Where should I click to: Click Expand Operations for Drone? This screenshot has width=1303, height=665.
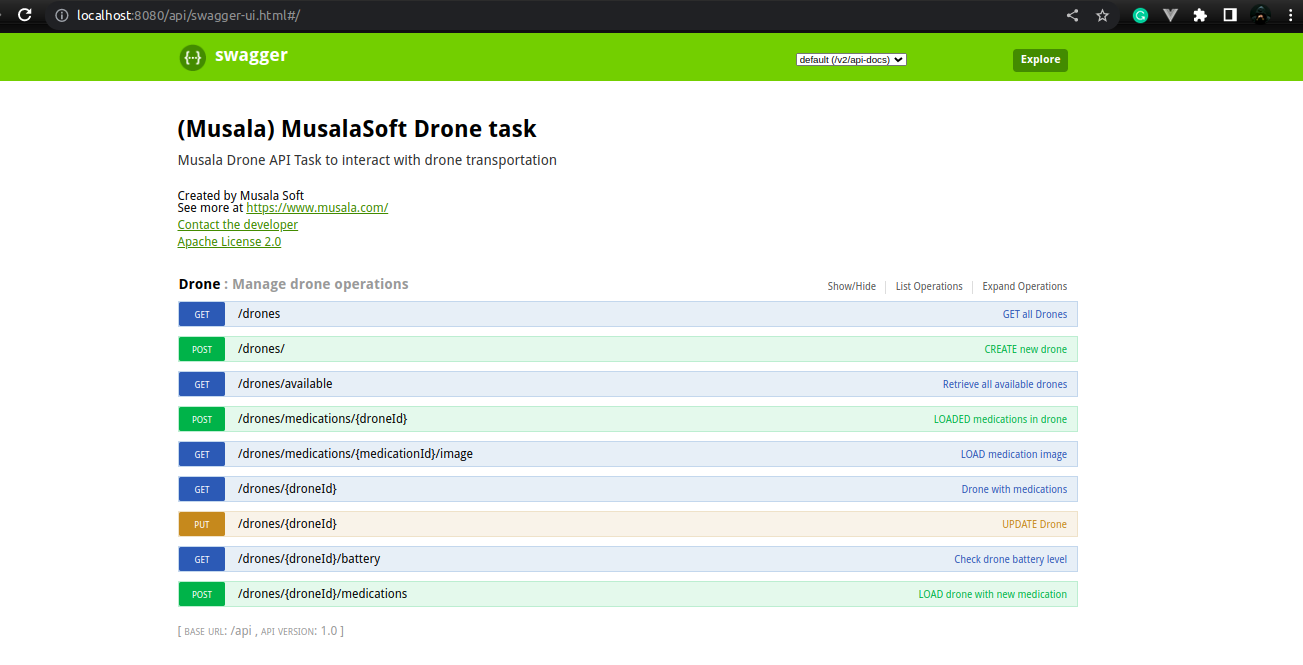1024,286
